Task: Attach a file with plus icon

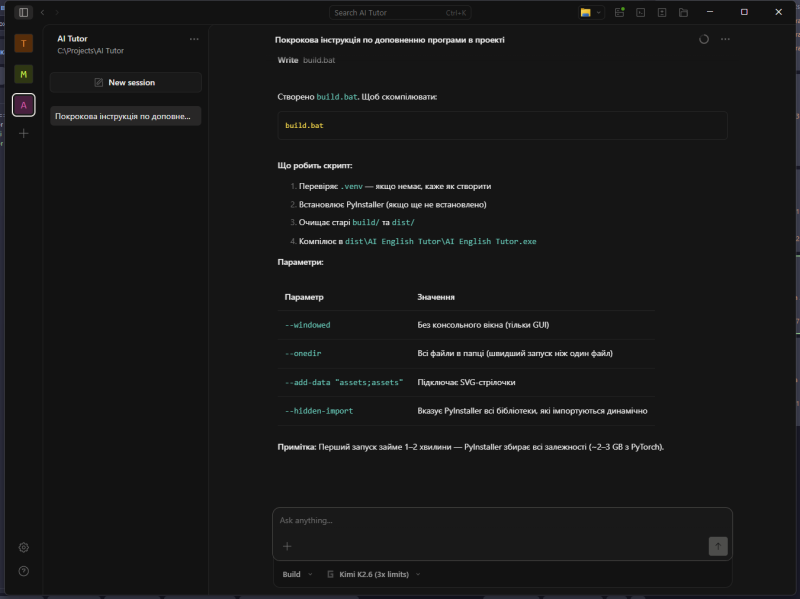Action: click(x=287, y=546)
